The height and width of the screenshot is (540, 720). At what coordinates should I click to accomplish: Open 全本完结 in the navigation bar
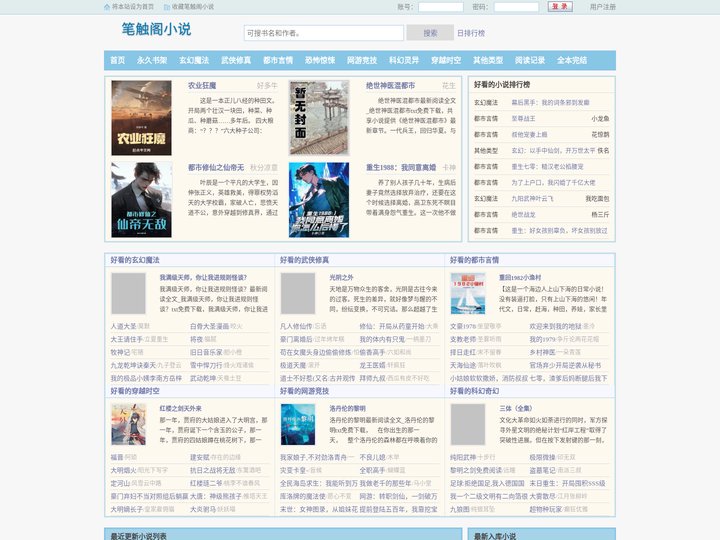pos(572,60)
